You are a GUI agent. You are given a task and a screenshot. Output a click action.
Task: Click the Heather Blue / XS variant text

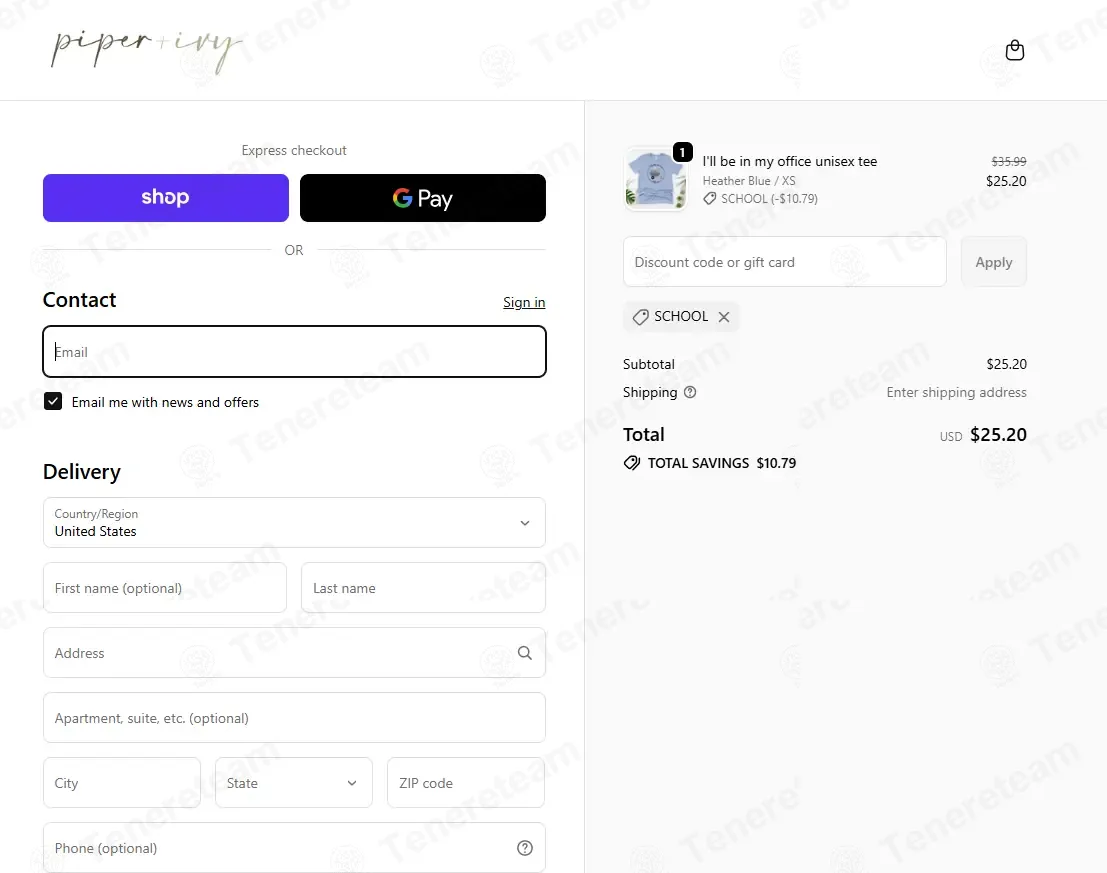[748, 181]
